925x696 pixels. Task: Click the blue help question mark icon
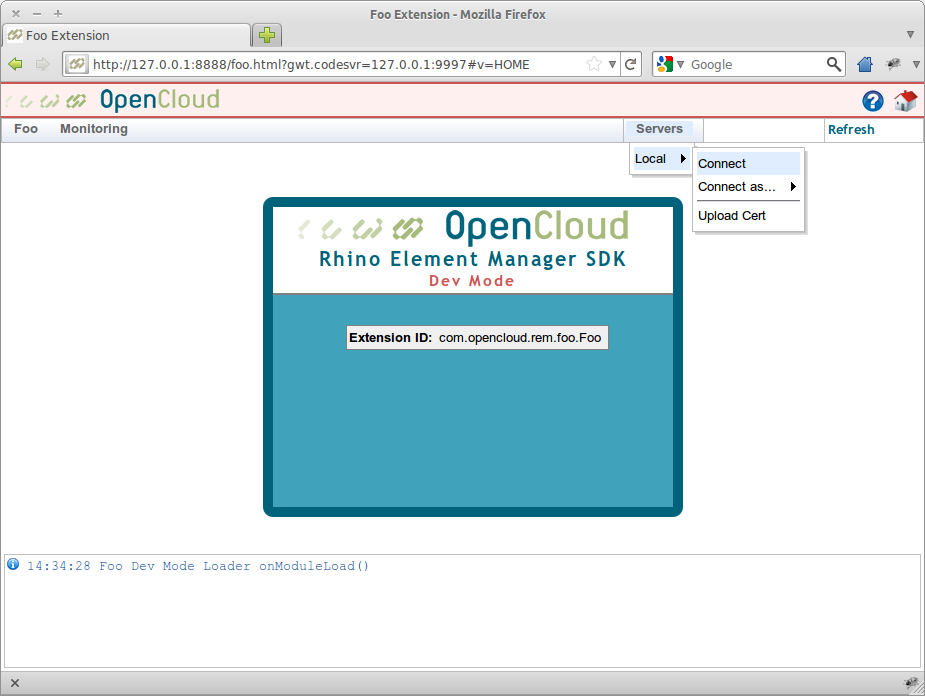tap(873, 101)
